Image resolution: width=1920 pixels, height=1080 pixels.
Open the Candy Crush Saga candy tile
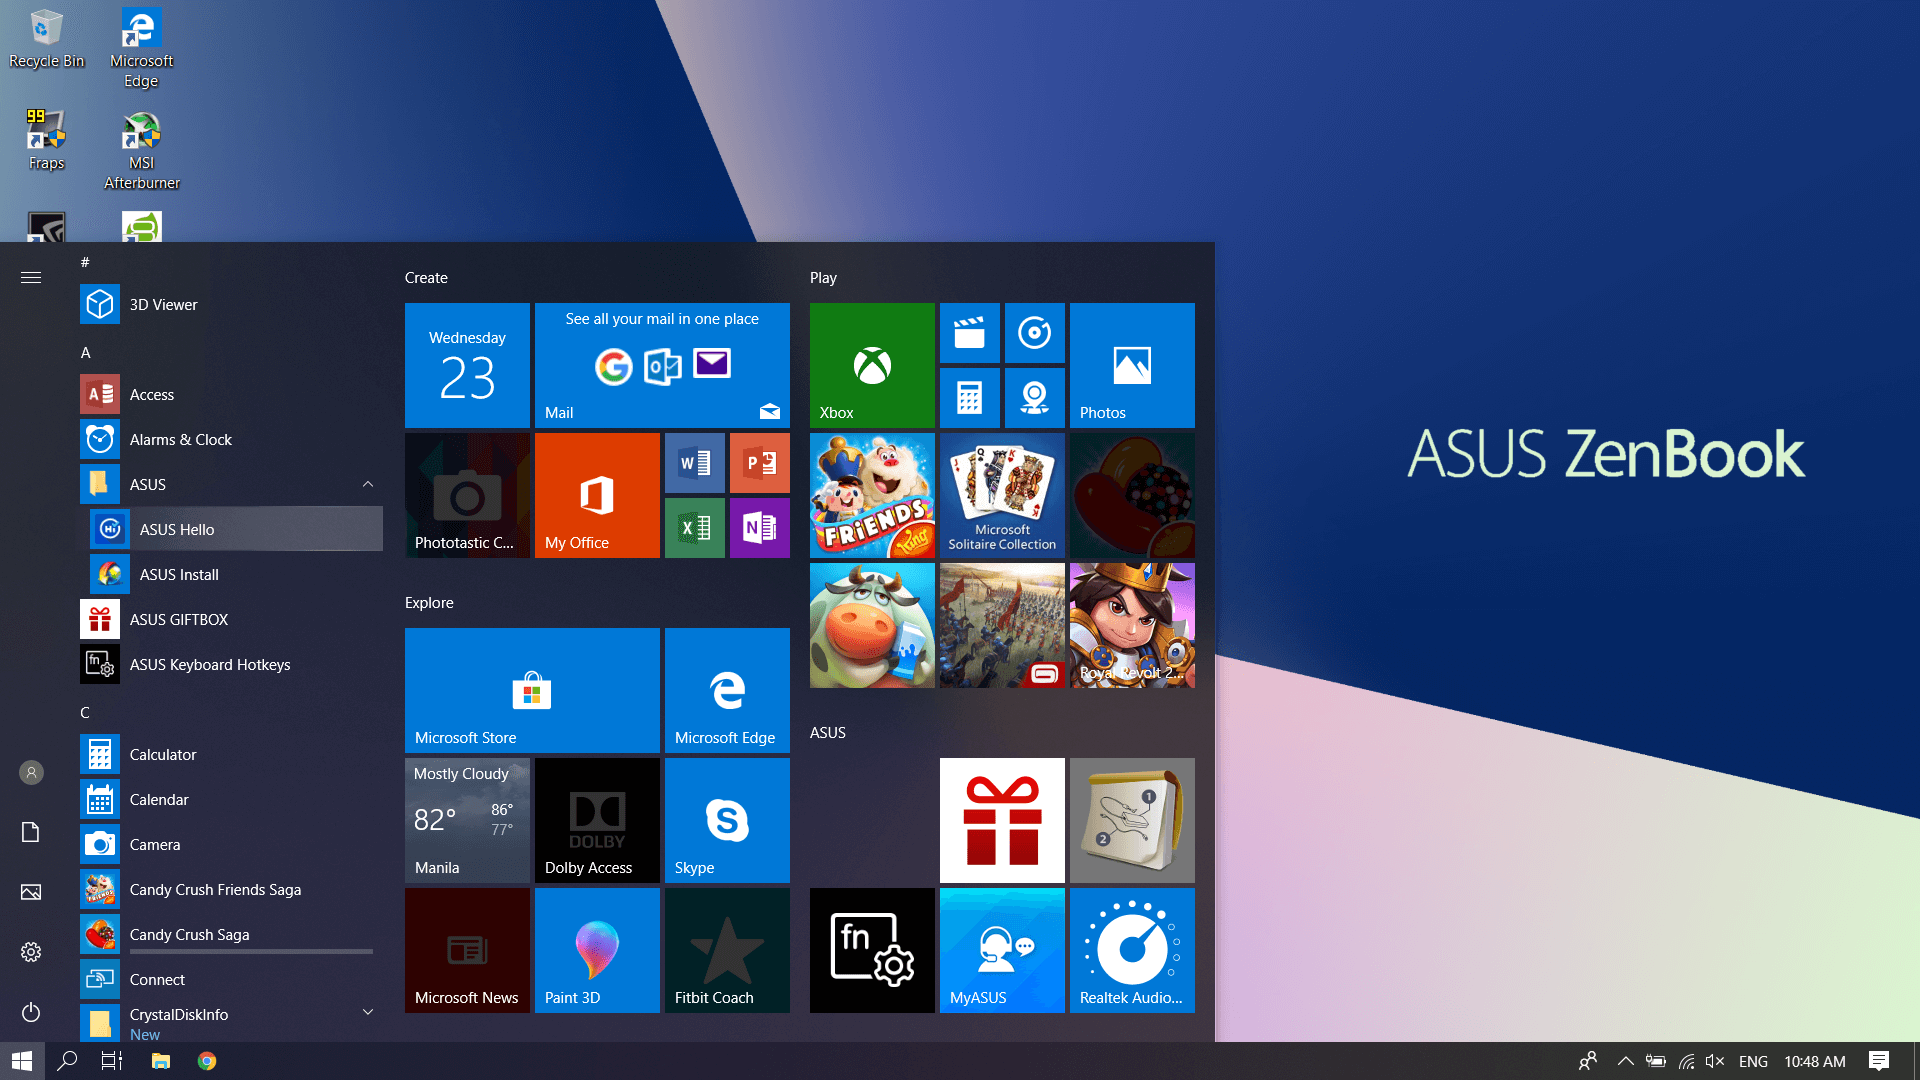tap(1132, 495)
